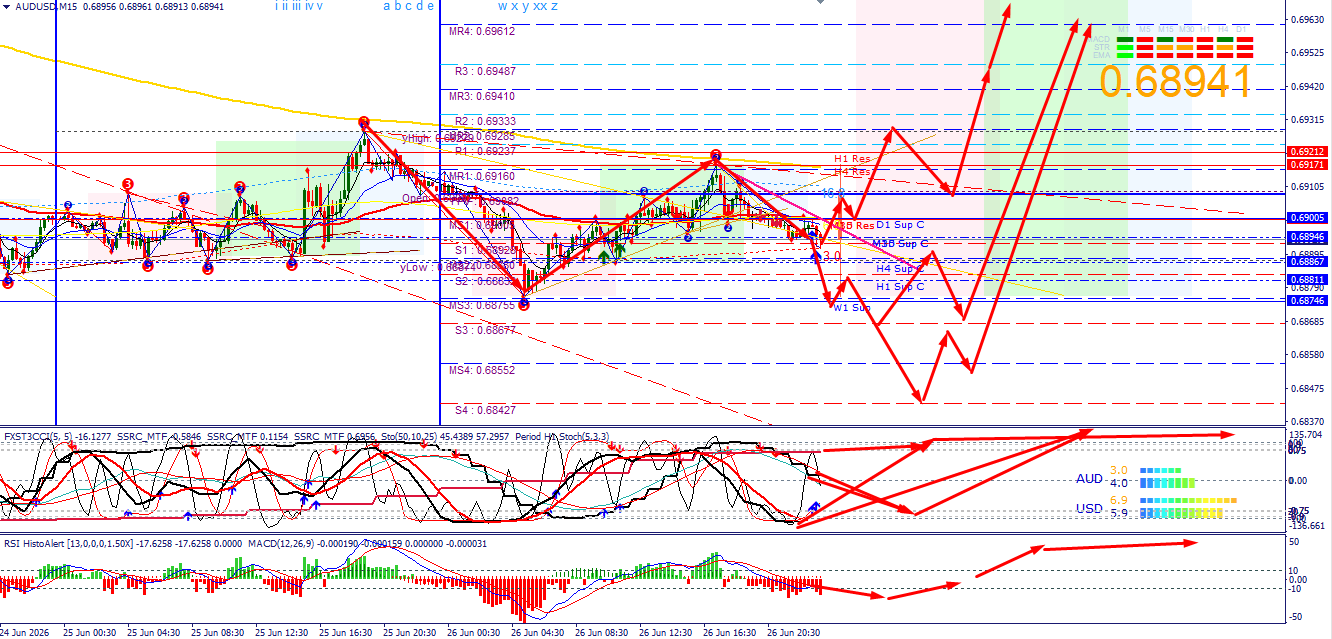The height and width of the screenshot is (639, 1332).
Task: Click the USD currency strength label
Action: coord(1089,509)
